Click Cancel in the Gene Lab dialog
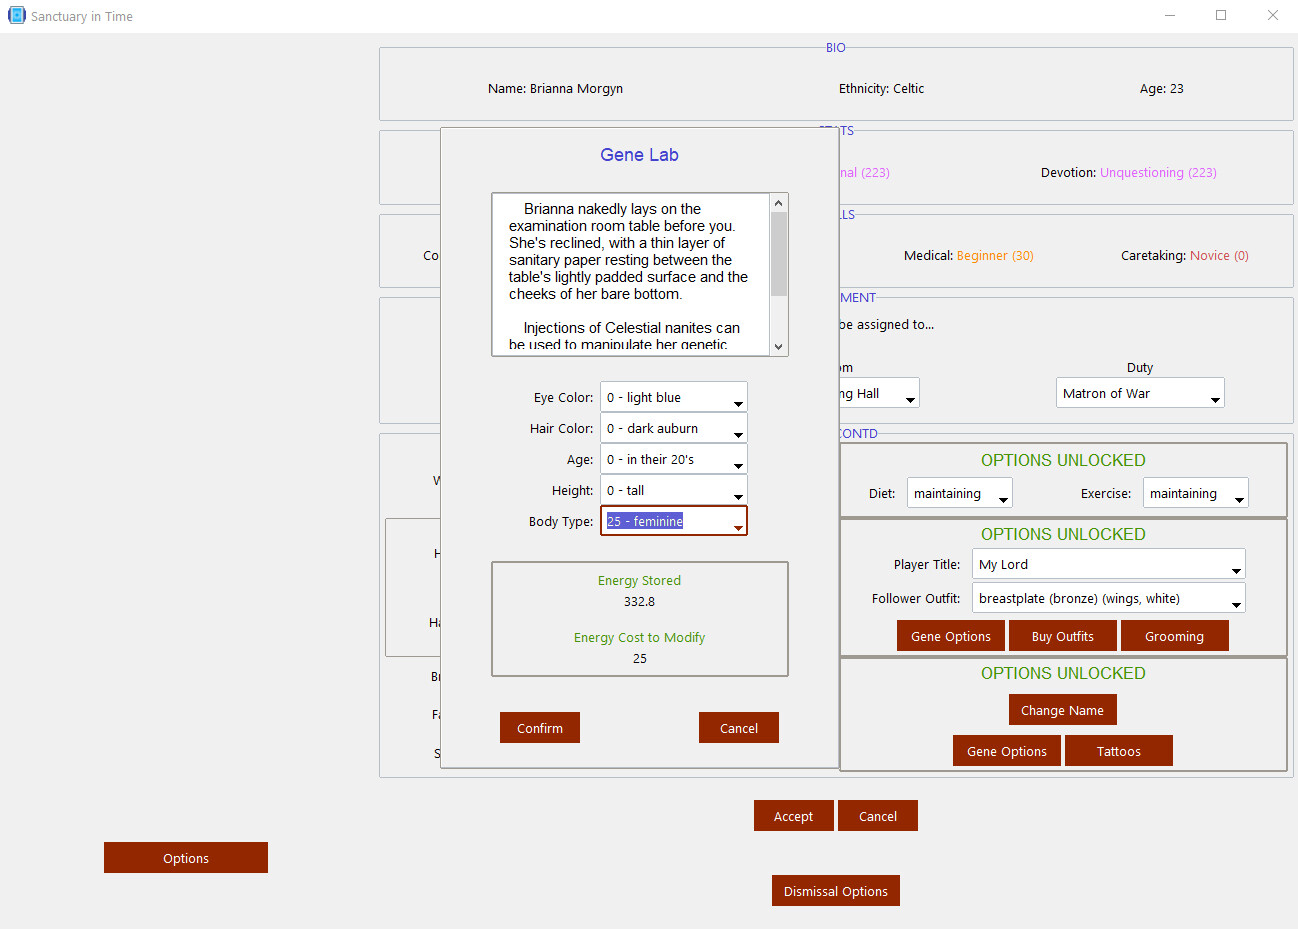The image size is (1298, 929). click(x=738, y=729)
